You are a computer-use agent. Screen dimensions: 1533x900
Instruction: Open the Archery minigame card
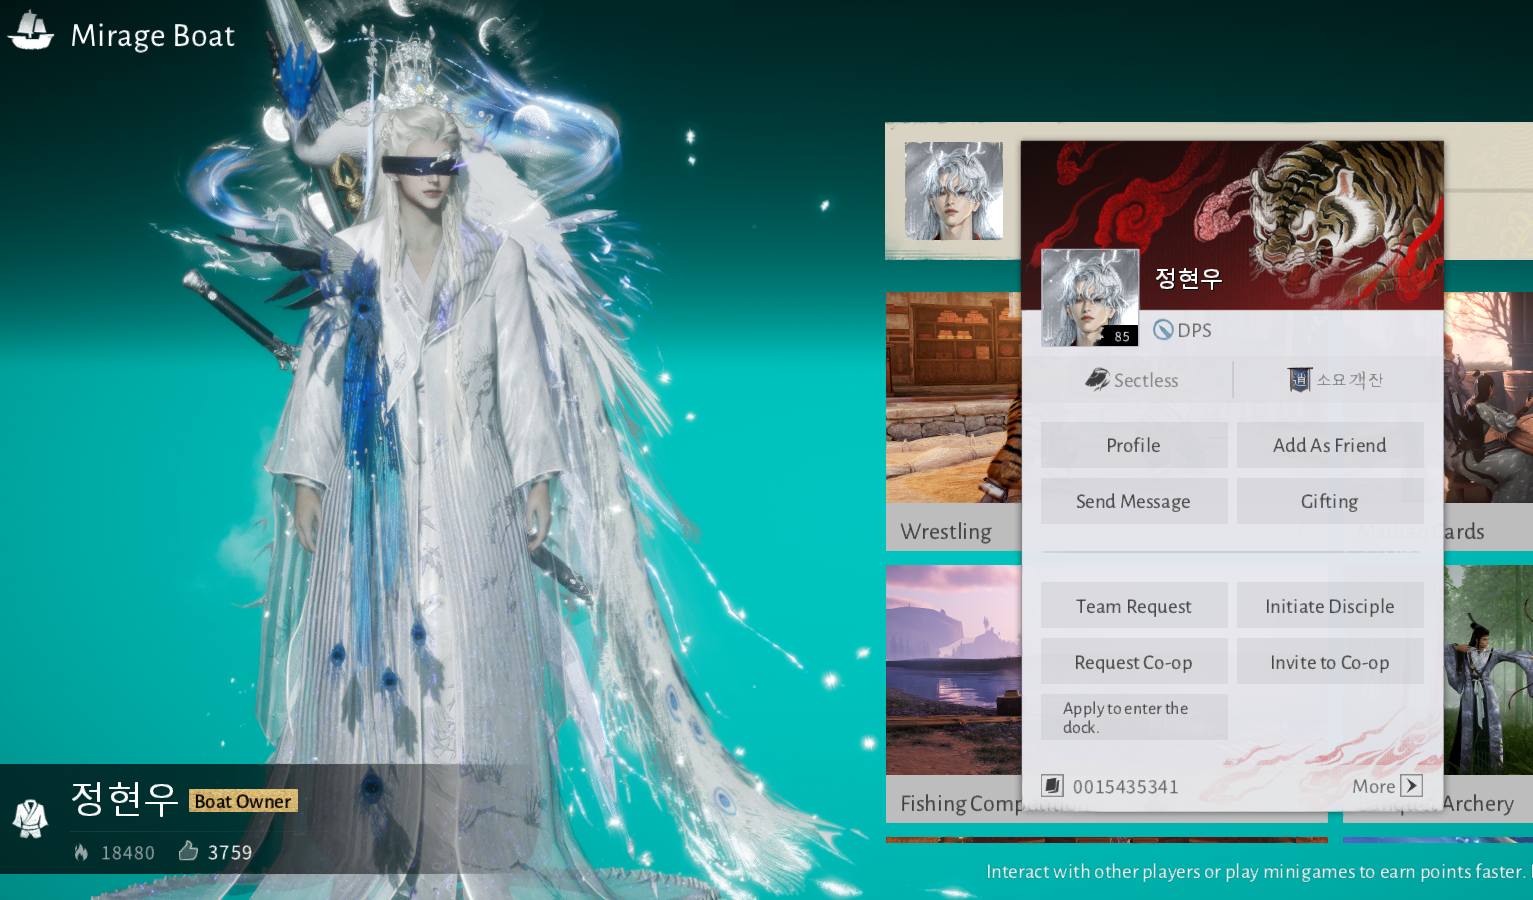1488,693
